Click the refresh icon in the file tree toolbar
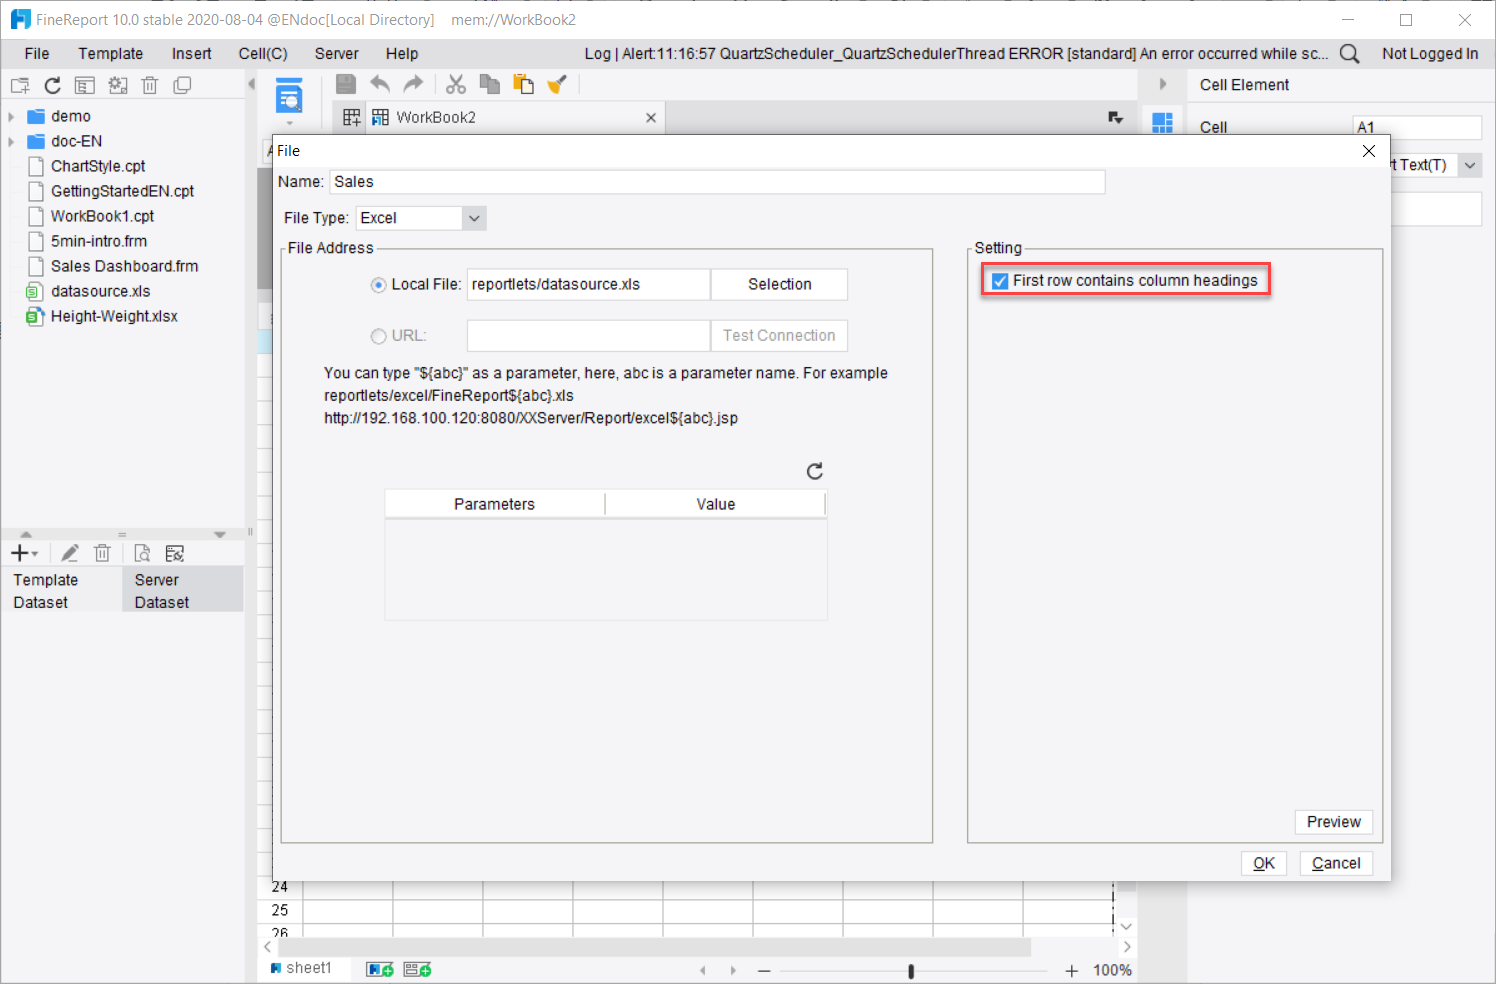This screenshot has height=984, width=1496. (53, 86)
